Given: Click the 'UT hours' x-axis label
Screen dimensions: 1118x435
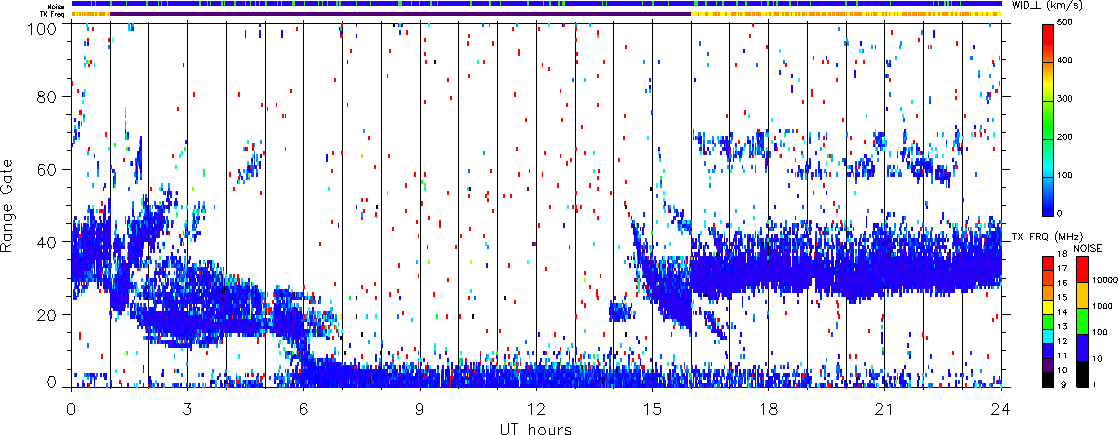Looking at the screenshot, I should 536,427.
